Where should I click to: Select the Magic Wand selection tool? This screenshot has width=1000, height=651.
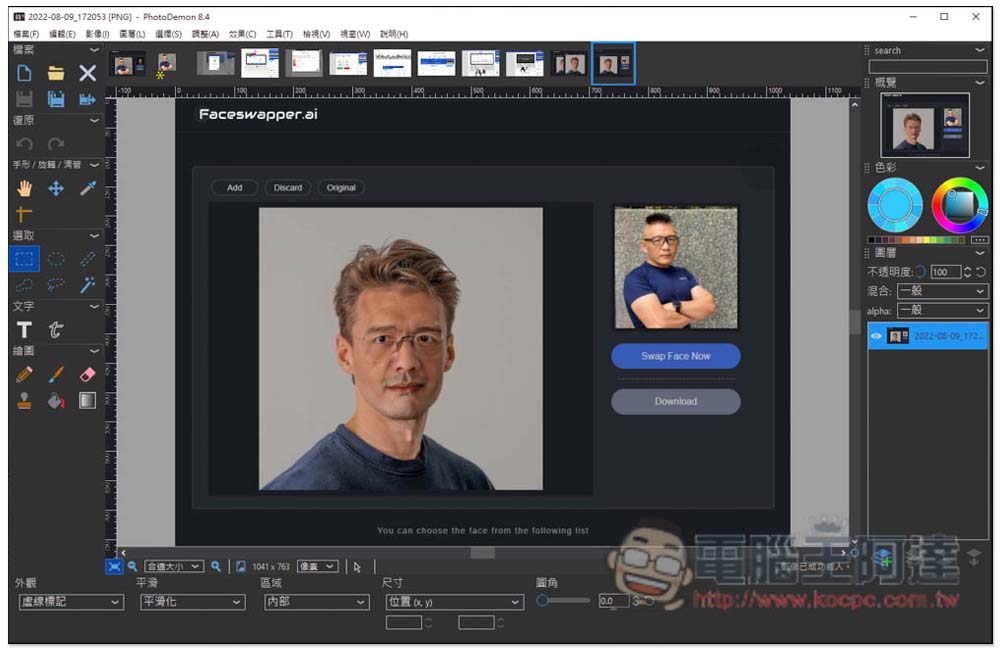(88, 285)
